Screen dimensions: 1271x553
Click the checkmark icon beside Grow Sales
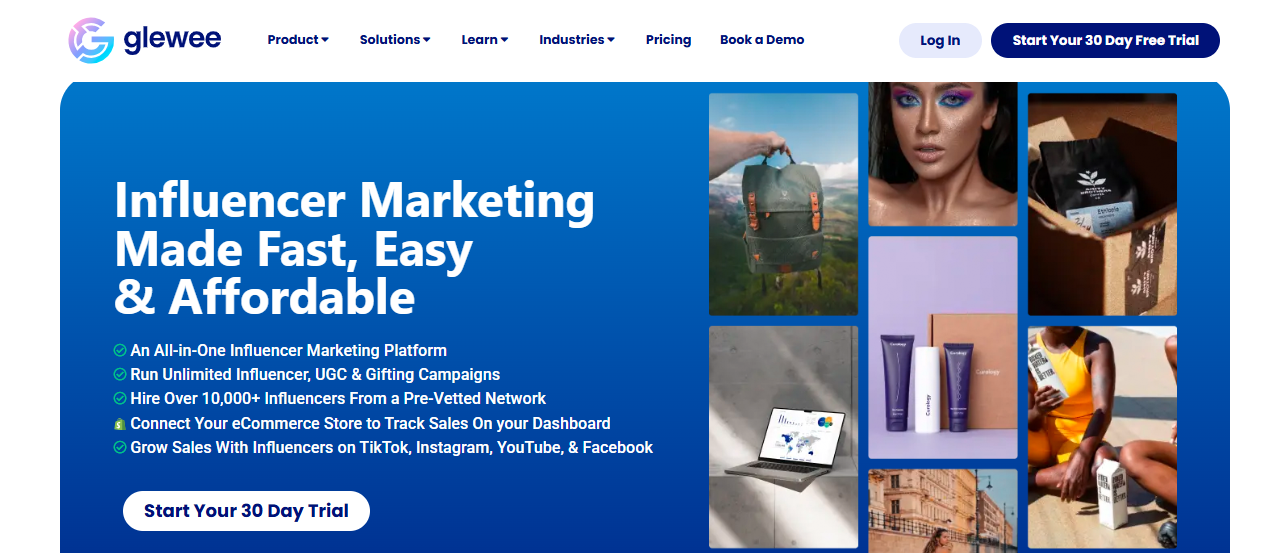tap(120, 448)
